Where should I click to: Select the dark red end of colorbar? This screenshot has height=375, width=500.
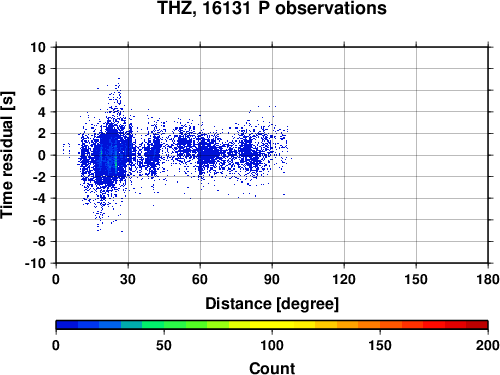pos(477,325)
